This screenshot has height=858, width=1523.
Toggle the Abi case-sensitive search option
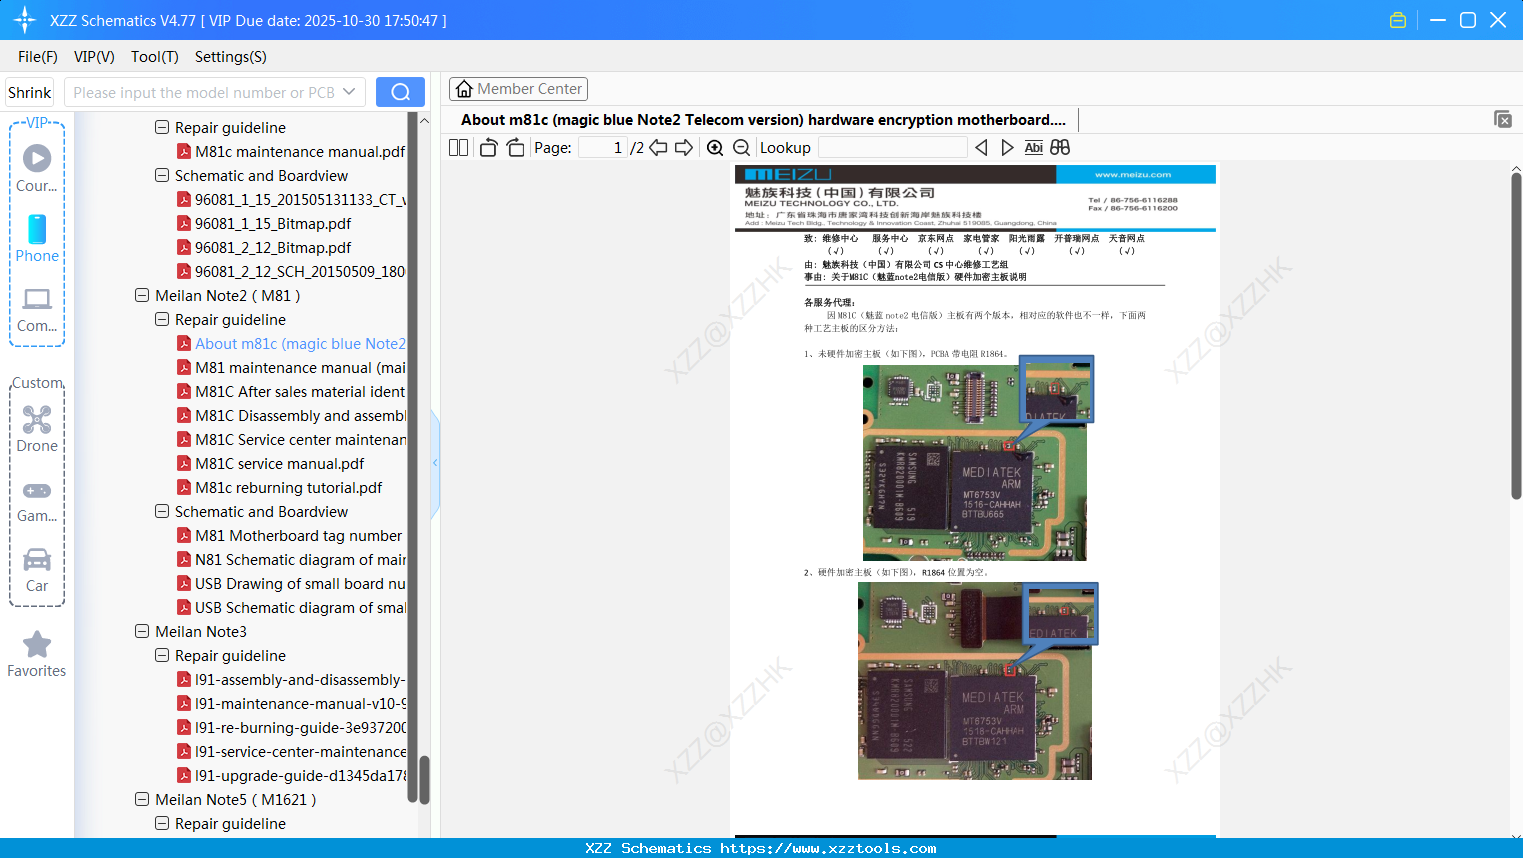[1034, 147]
